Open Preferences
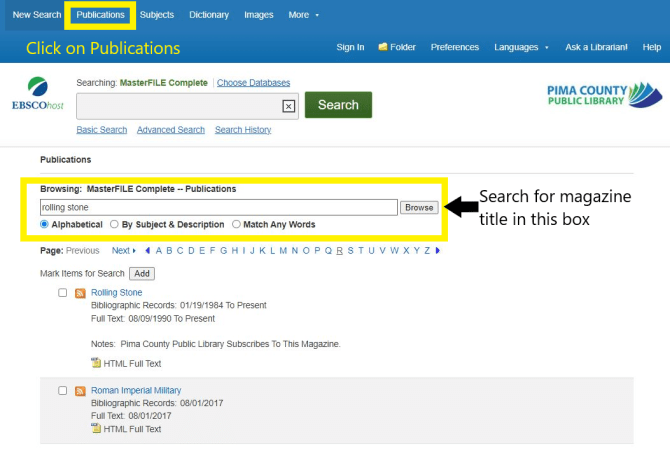The height and width of the screenshot is (450, 670). [455, 47]
